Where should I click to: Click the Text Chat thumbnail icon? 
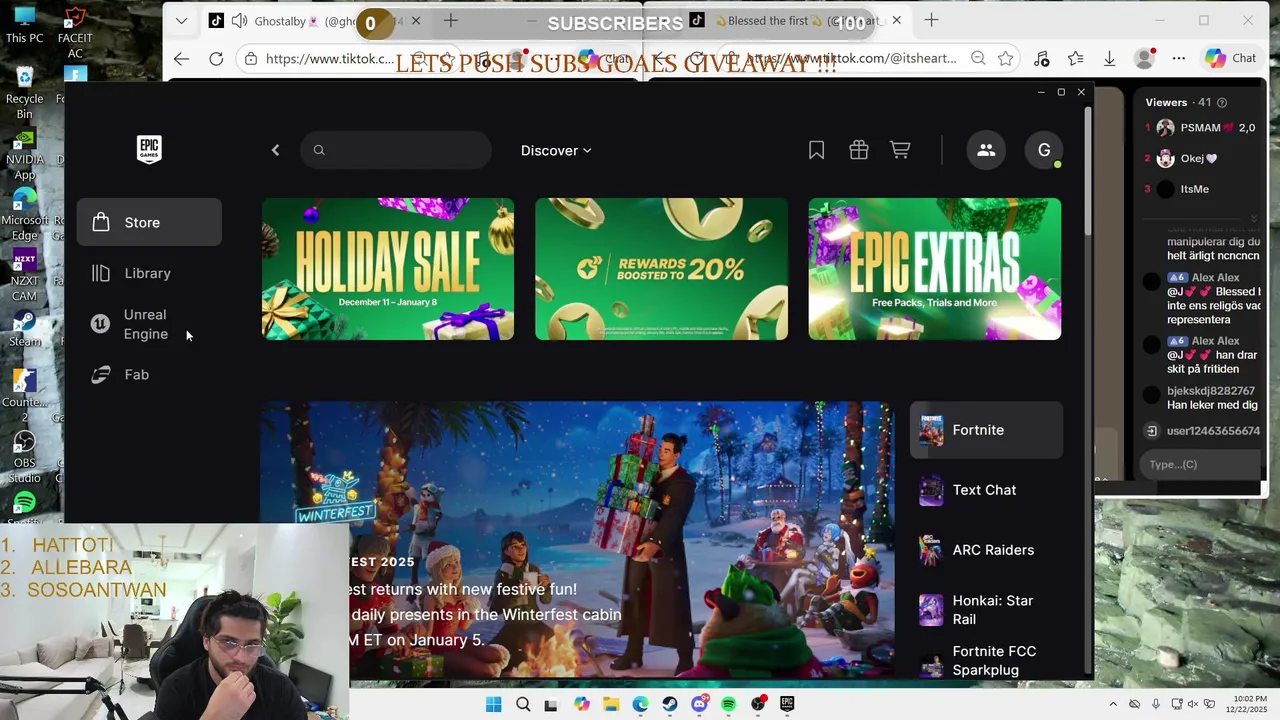point(931,490)
